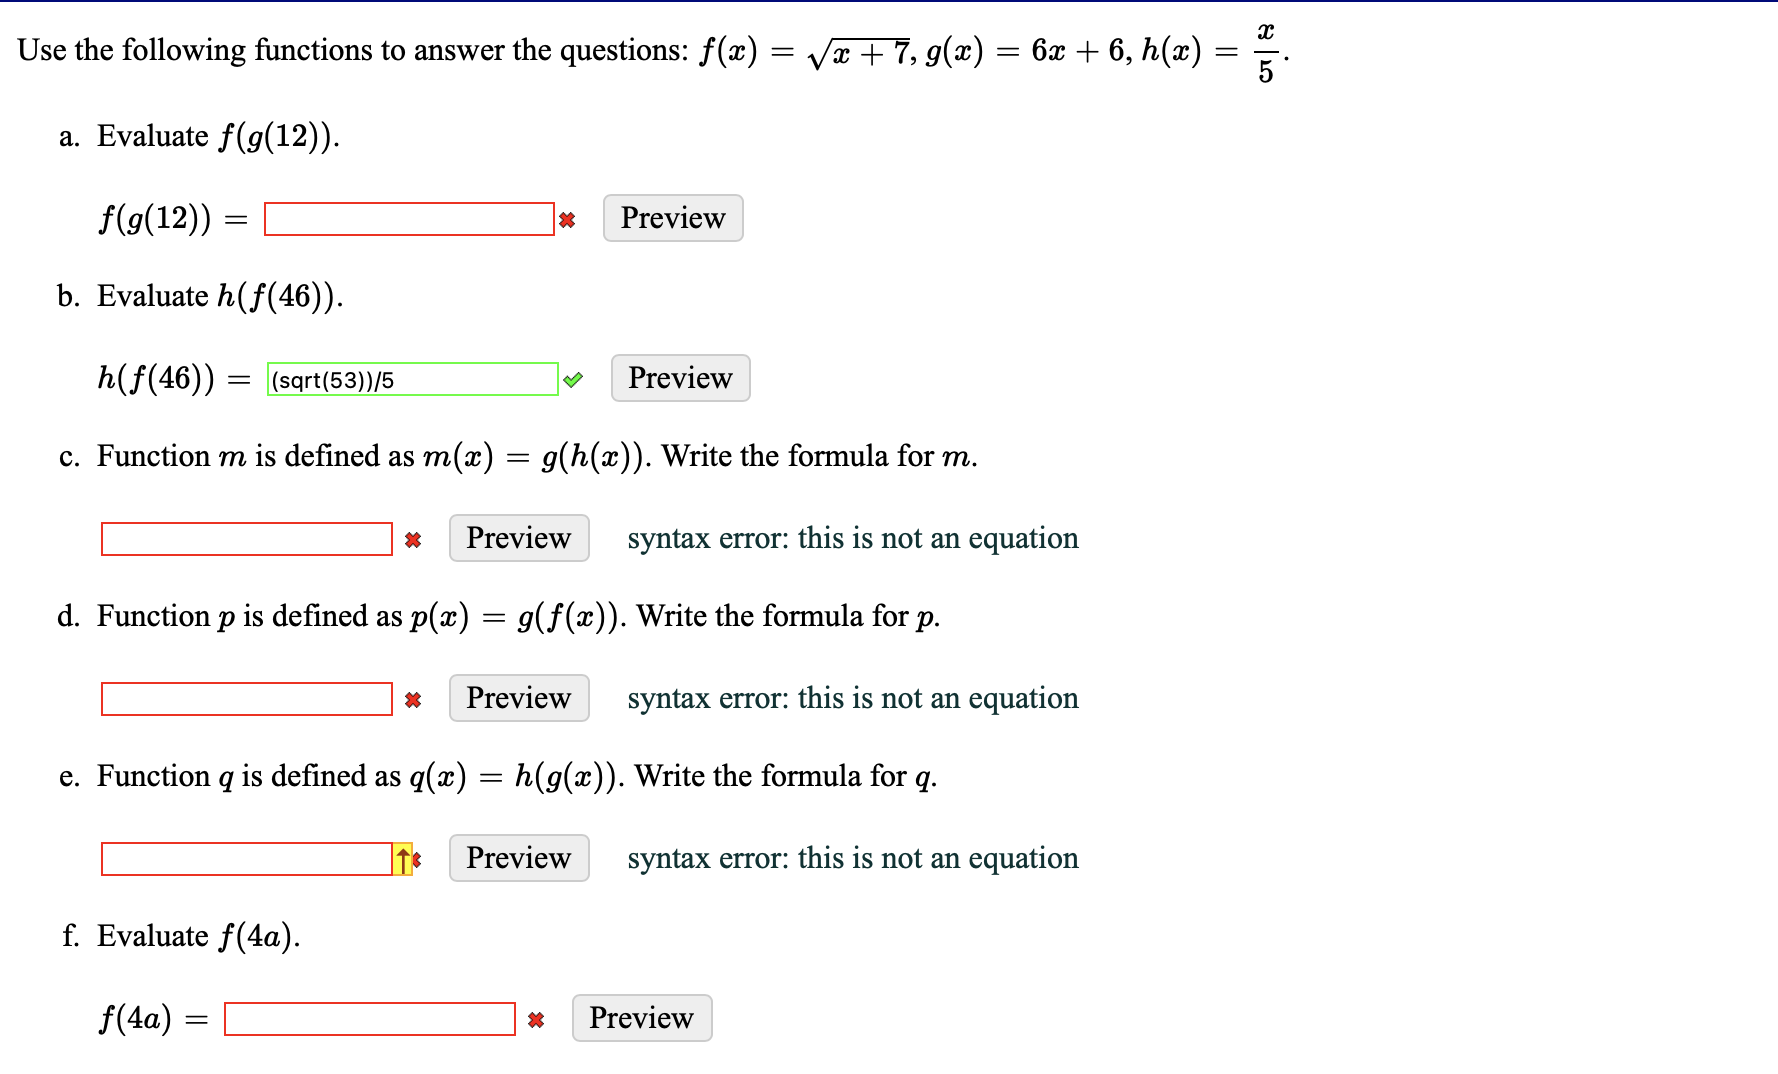1778x1074 pixels.
Task: Click the yellow cursor marker in part e field
Action: pyautogui.click(x=401, y=859)
